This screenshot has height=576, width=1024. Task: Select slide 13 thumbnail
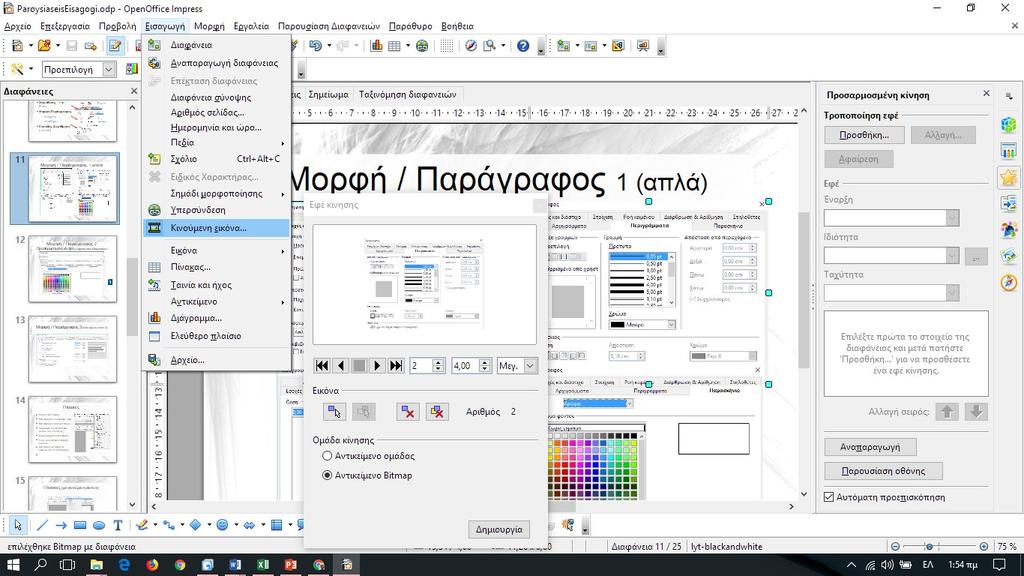72,349
